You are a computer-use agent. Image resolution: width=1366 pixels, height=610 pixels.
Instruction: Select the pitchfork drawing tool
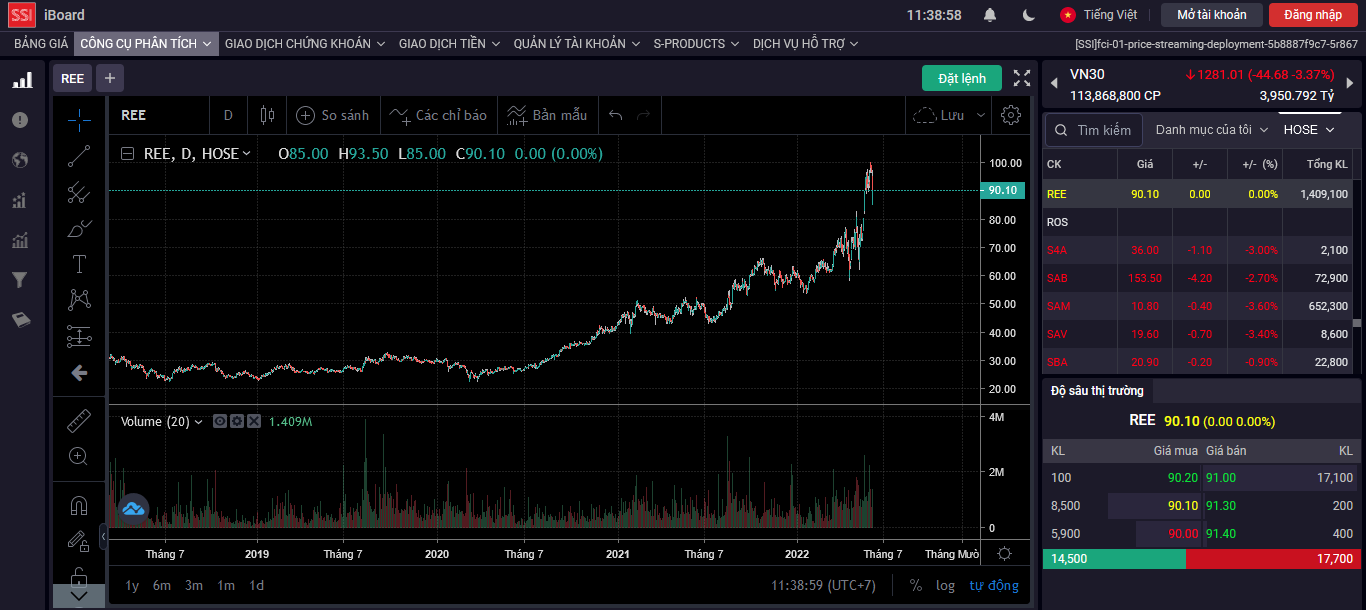point(79,192)
